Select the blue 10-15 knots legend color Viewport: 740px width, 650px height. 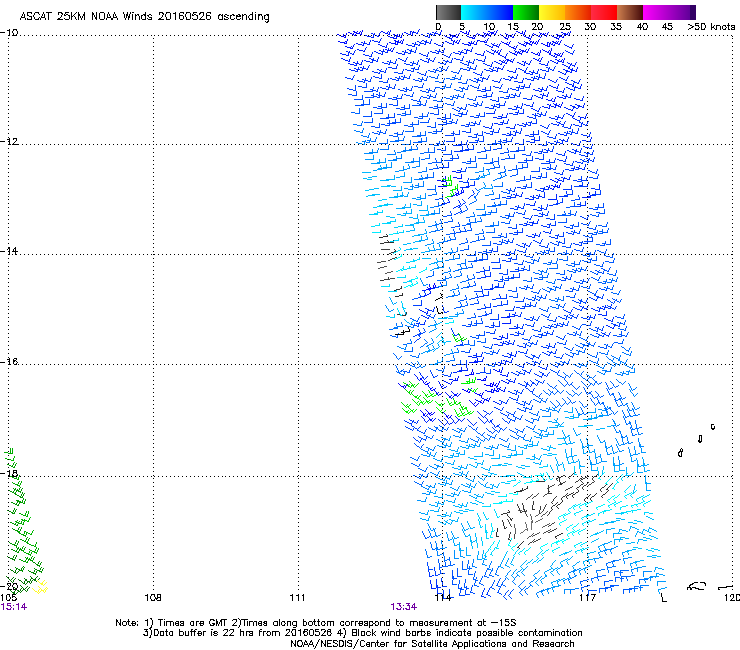[x=499, y=12]
